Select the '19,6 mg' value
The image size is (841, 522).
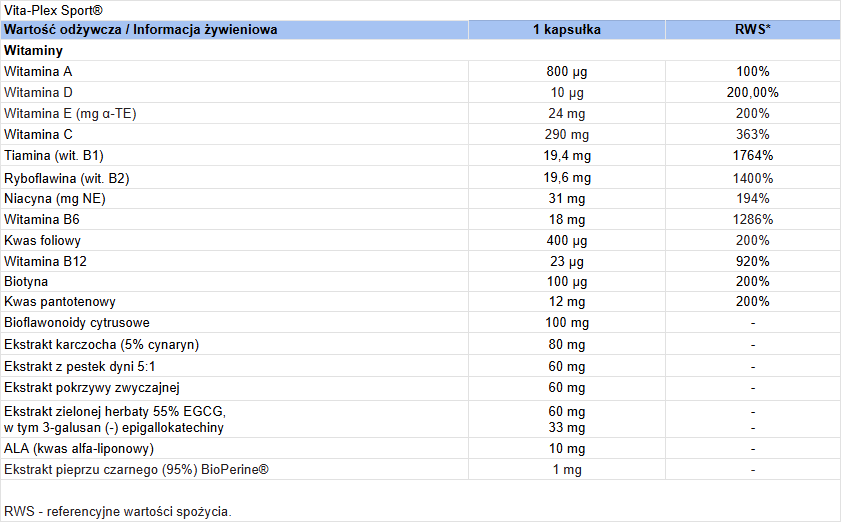567,178
